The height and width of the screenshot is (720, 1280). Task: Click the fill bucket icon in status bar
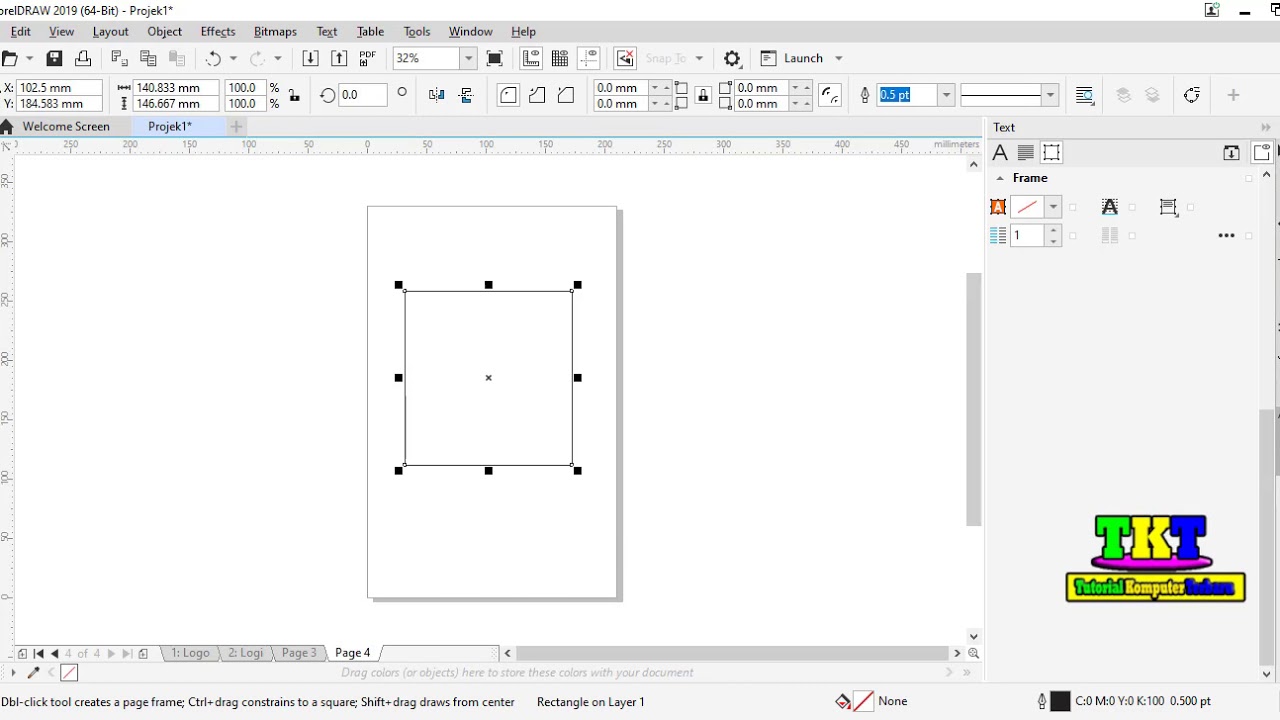click(843, 702)
